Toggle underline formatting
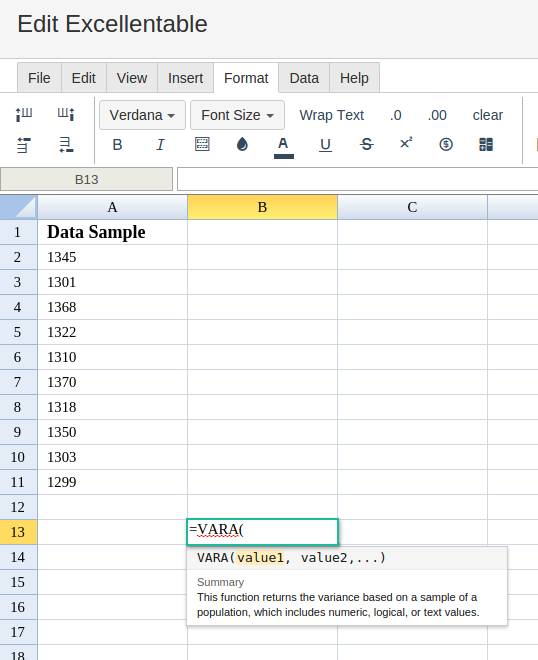538x660 pixels. [x=325, y=145]
